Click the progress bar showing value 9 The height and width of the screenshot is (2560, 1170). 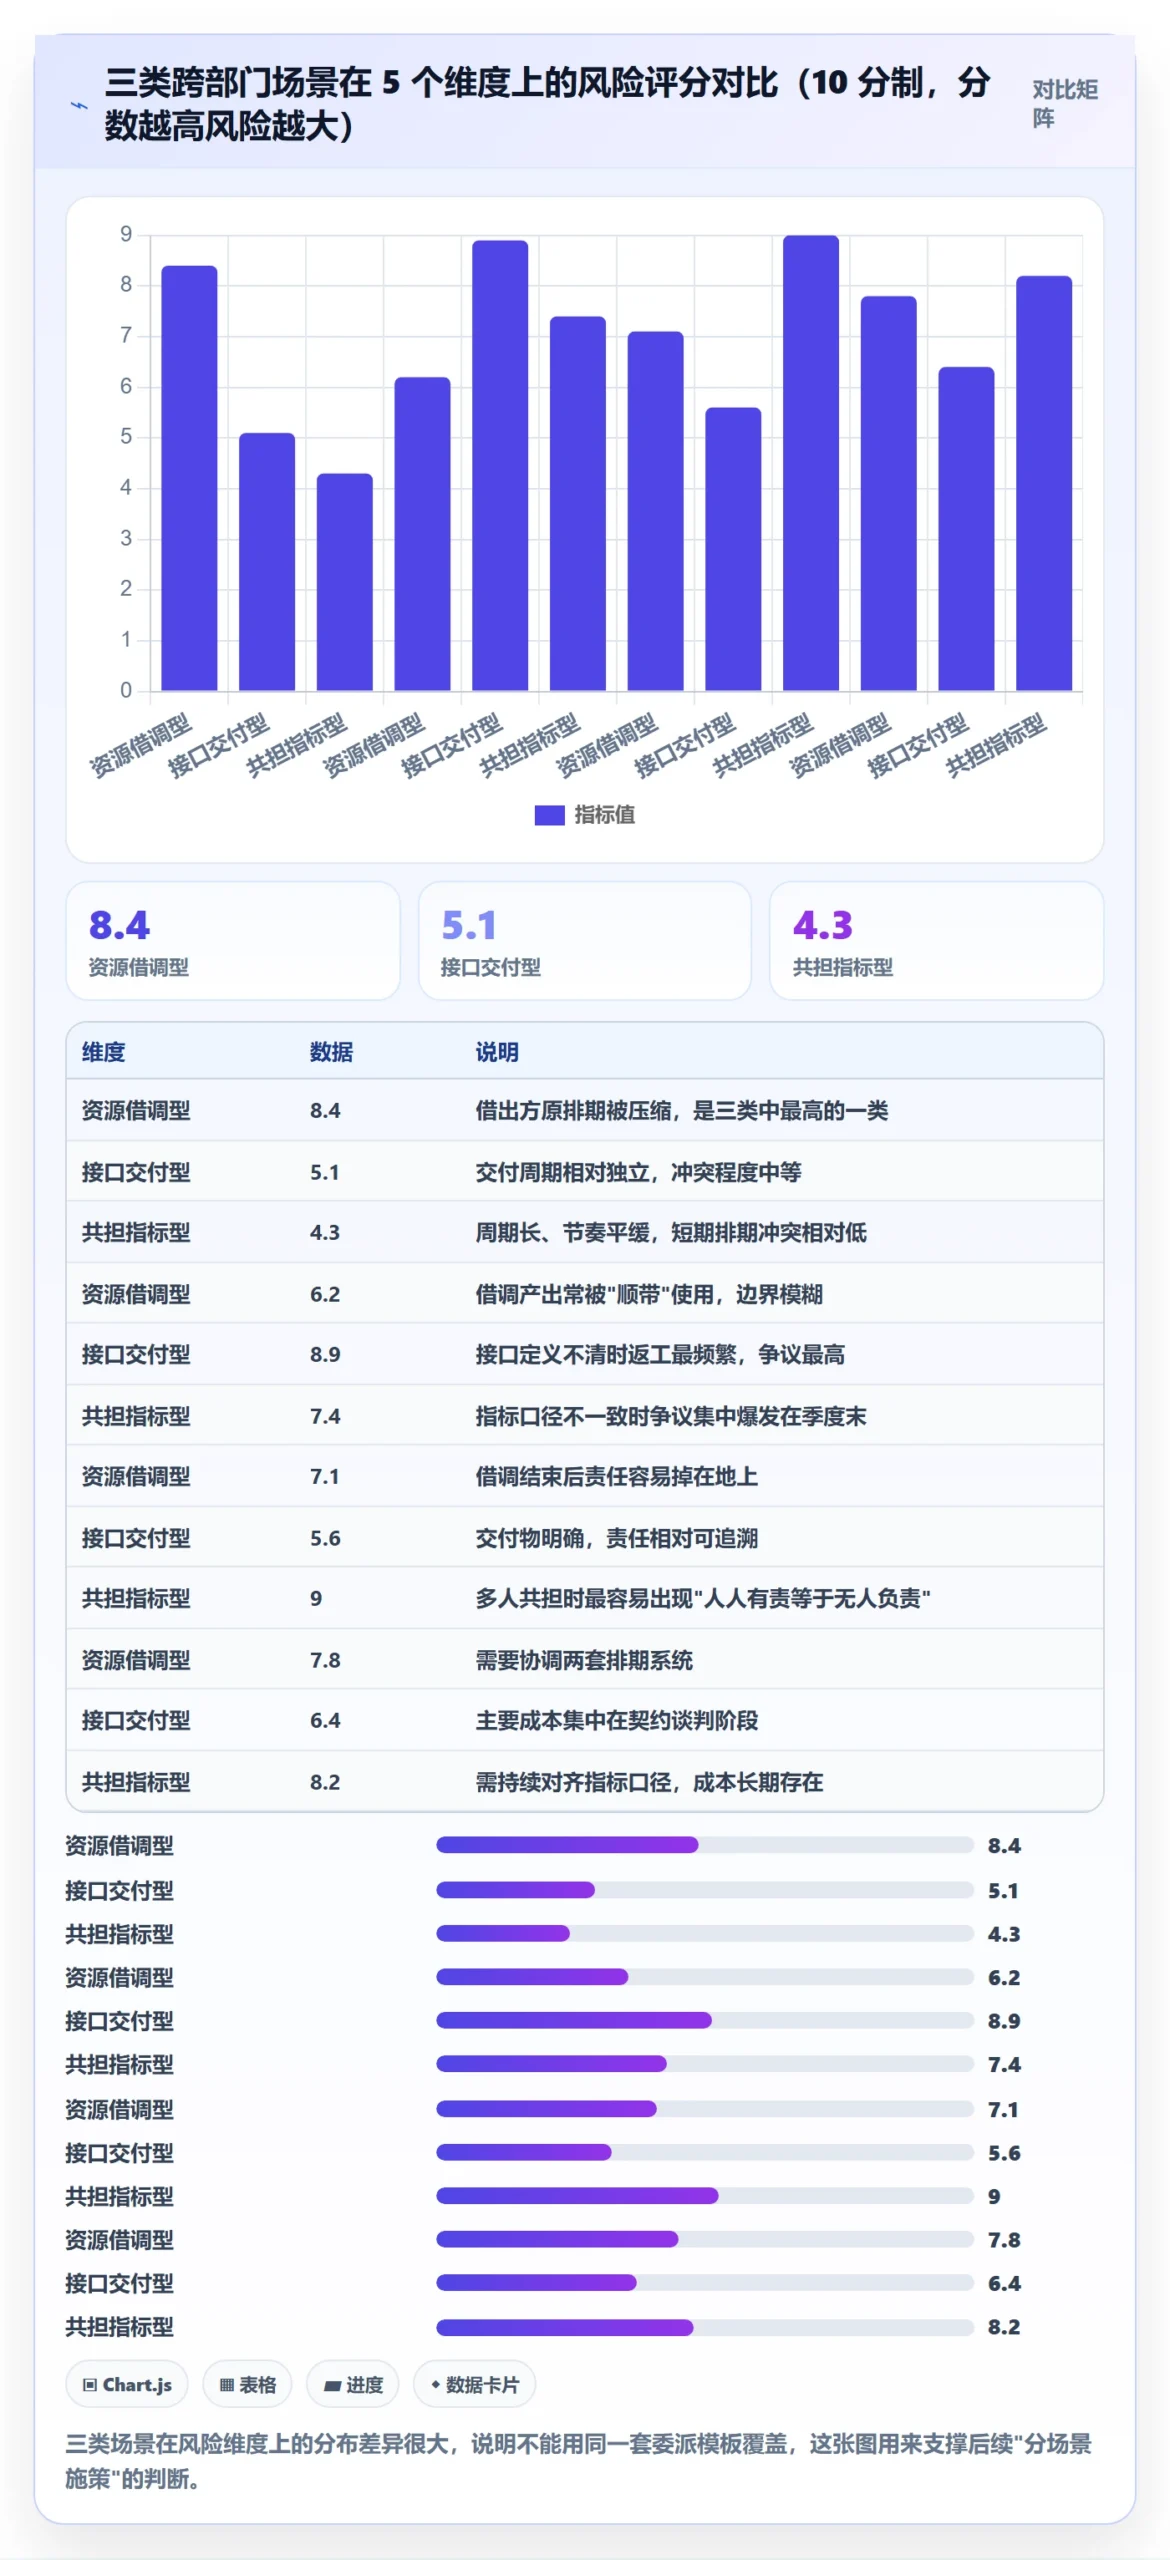pyautogui.click(x=705, y=2196)
